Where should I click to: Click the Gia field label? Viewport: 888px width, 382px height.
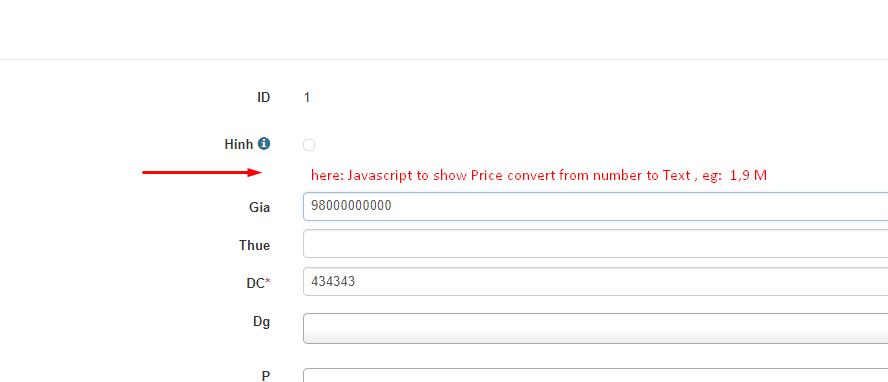pos(259,208)
